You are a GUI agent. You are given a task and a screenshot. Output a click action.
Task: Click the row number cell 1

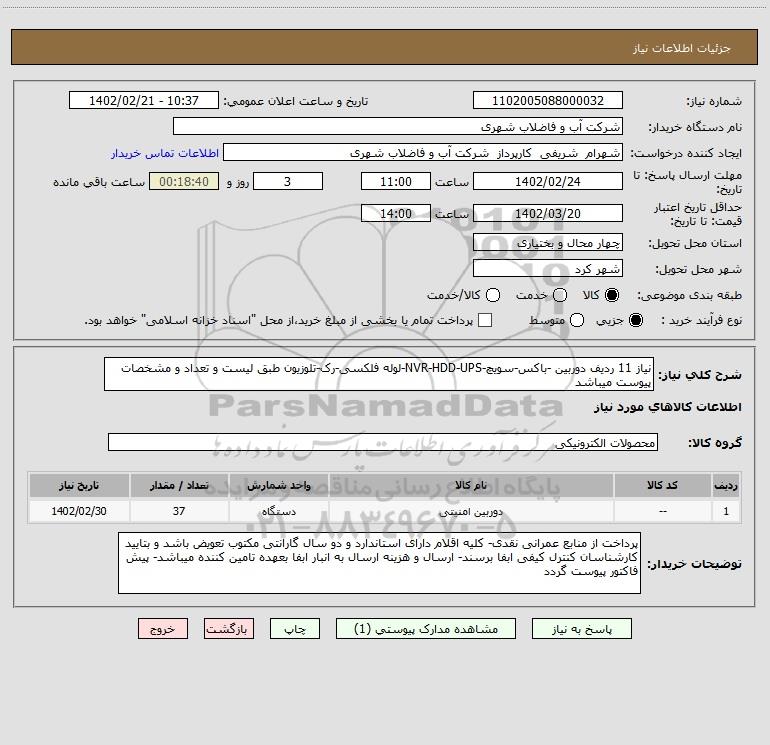(x=726, y=511)
